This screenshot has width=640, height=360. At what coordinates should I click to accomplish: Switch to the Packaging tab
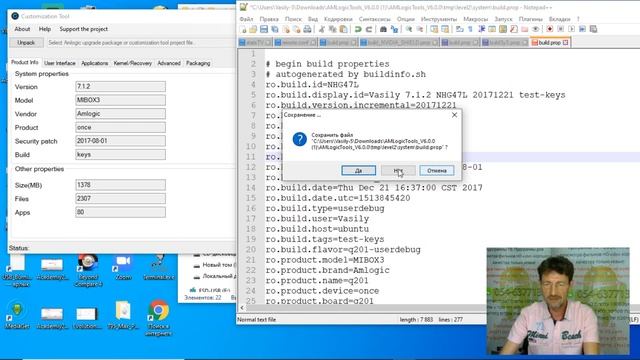(198, 63)
